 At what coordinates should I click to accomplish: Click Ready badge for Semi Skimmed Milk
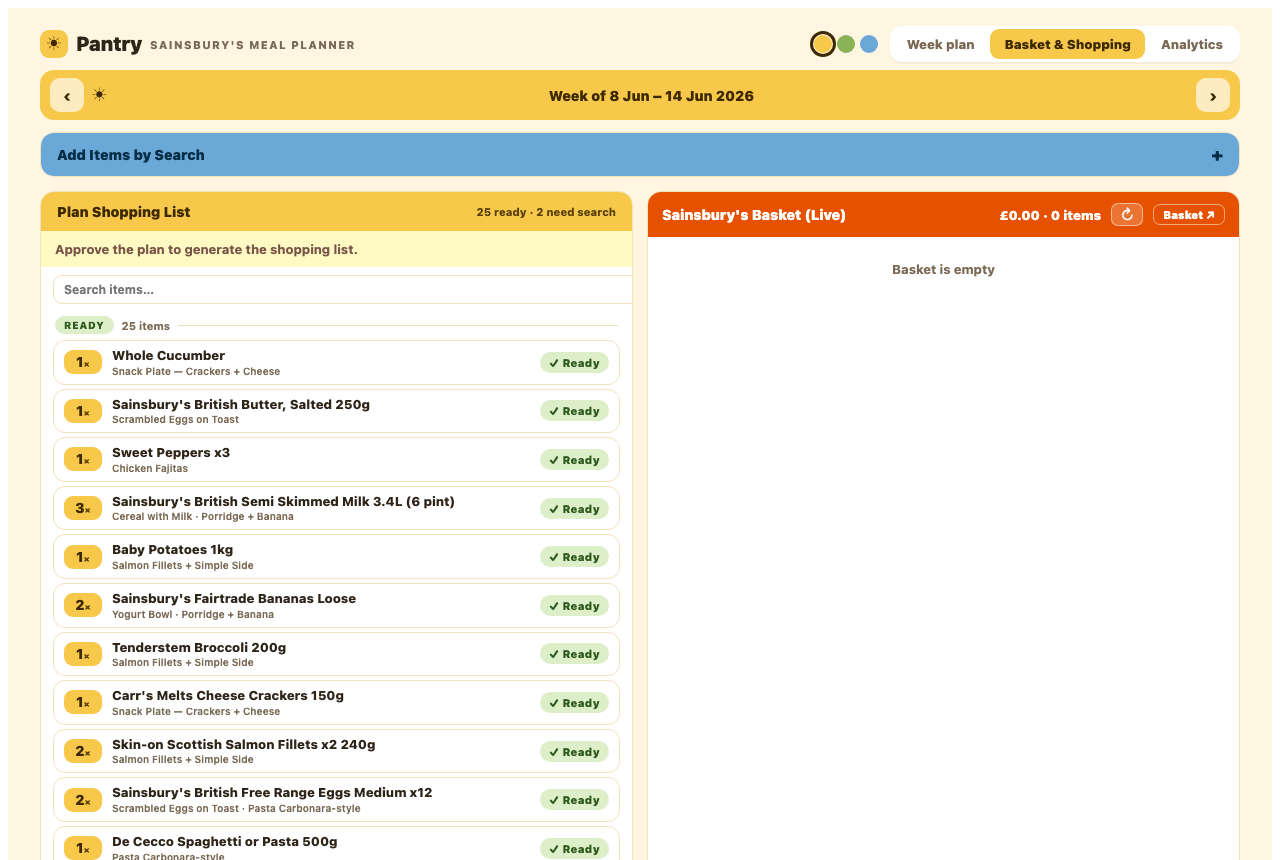(575, 509)
